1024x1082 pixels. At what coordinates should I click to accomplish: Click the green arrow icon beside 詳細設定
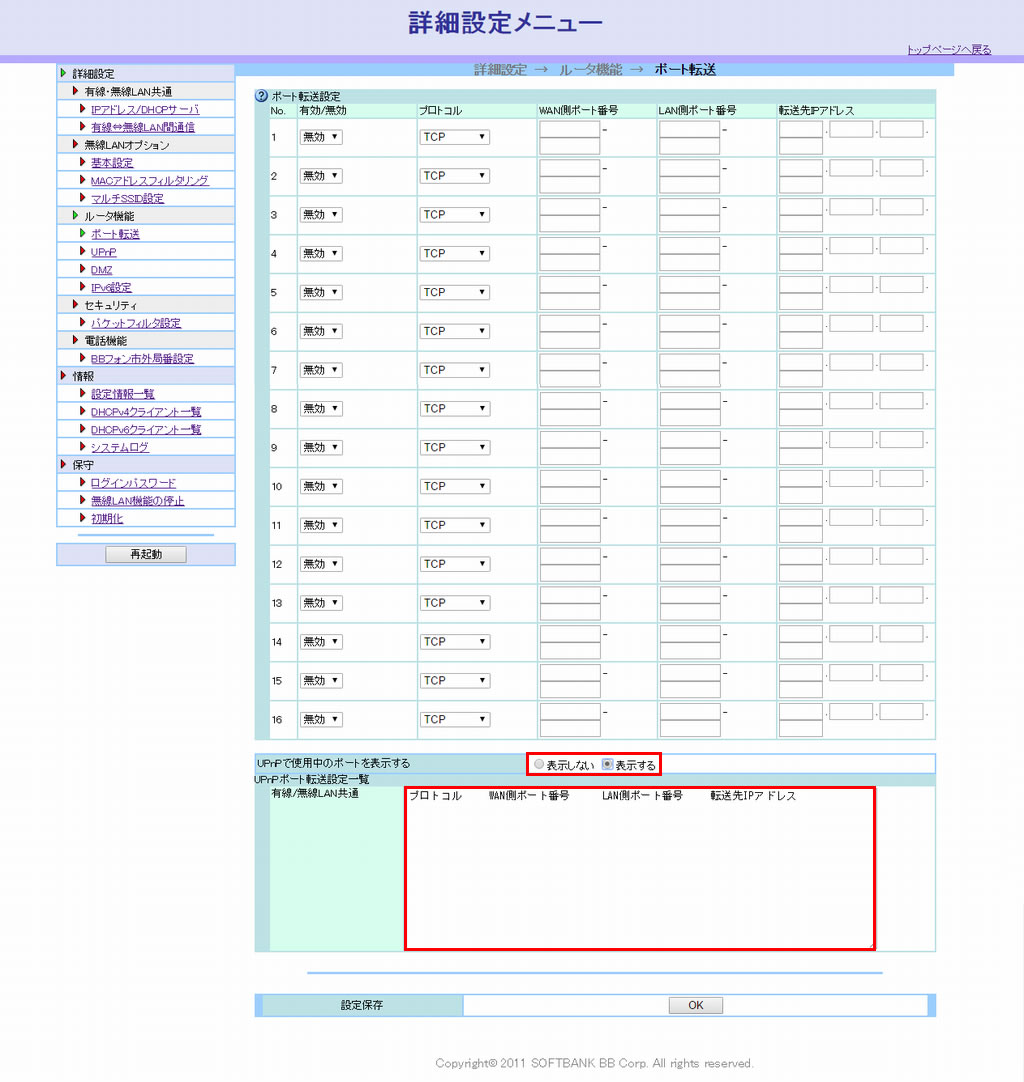[x=64, y=74]
